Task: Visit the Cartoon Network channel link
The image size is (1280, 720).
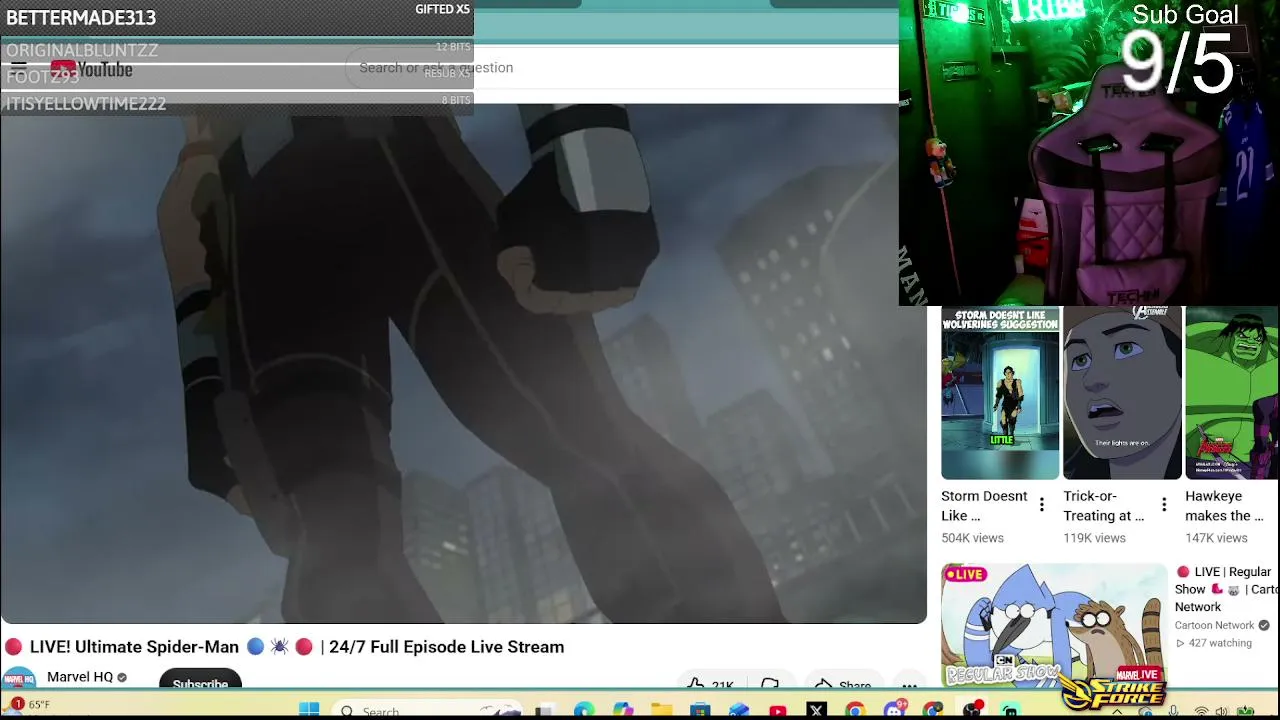Action: tap(1214, 625)
